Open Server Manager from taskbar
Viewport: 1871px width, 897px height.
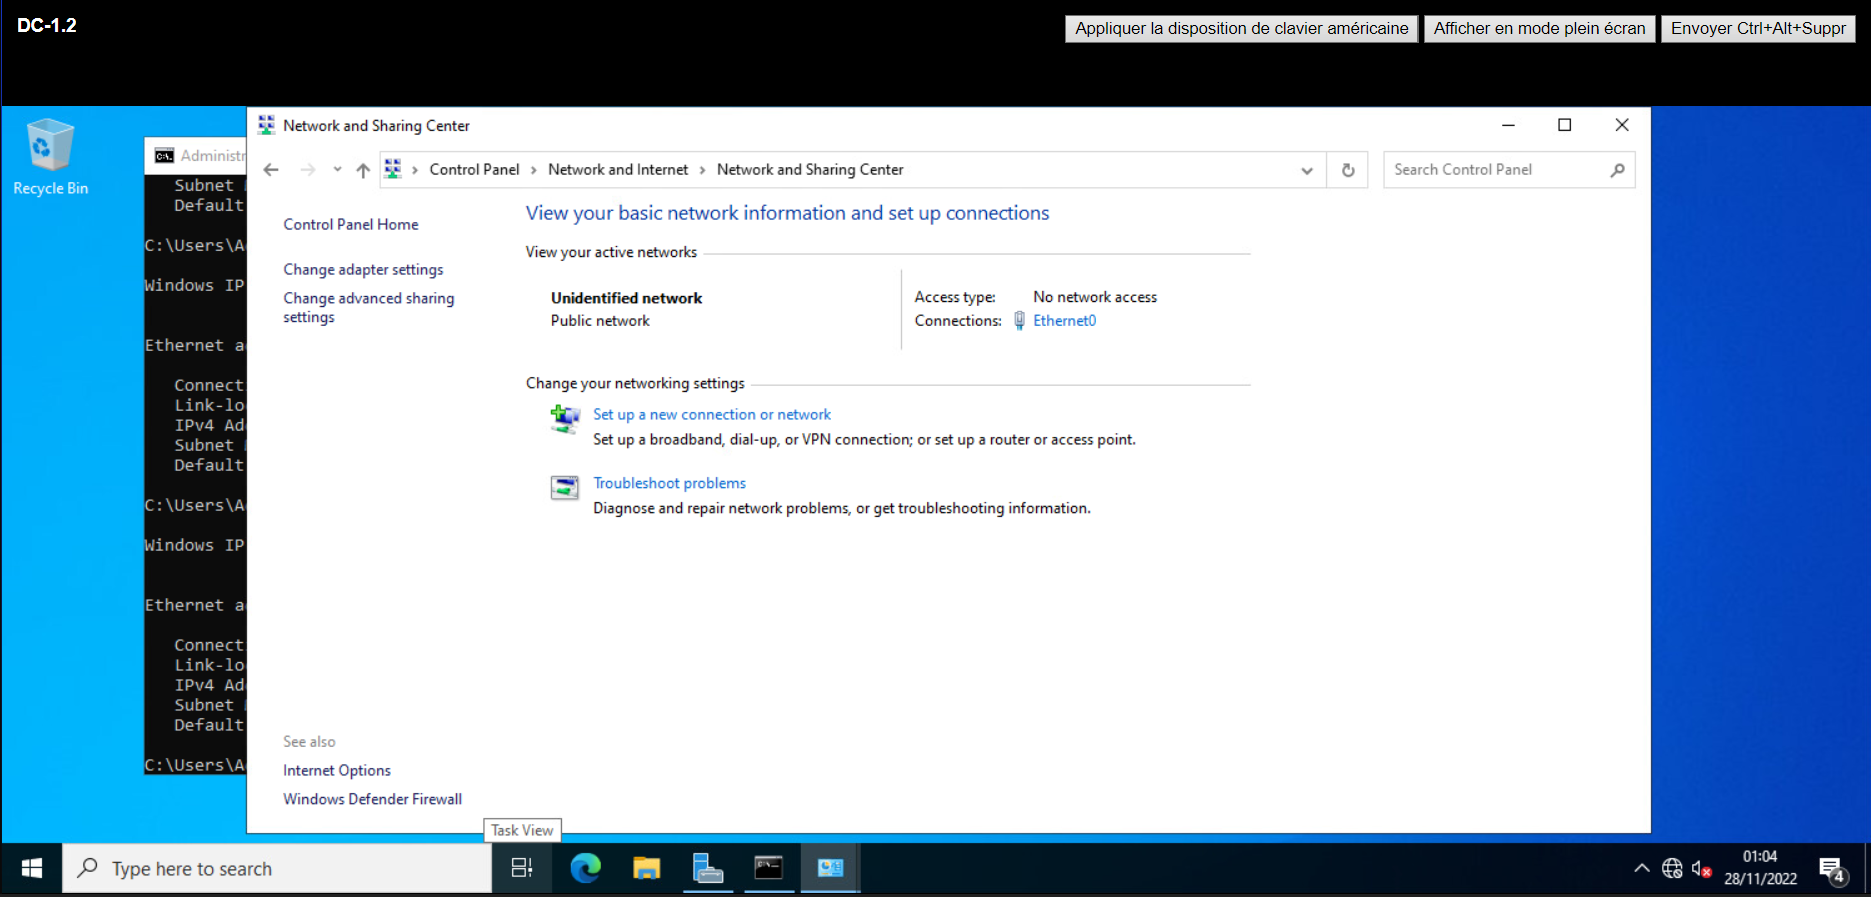point(708,868)
